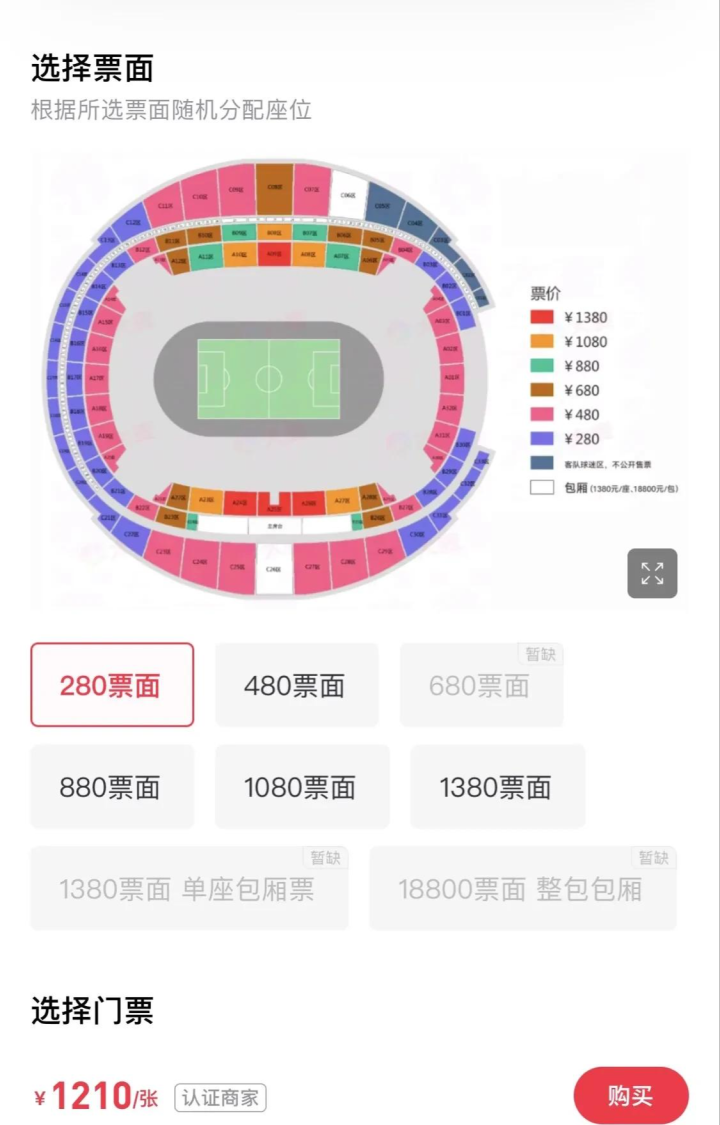Click the pink ¥480 legend swatch
The image size is (720, 1125).
(x=542, y=414)
